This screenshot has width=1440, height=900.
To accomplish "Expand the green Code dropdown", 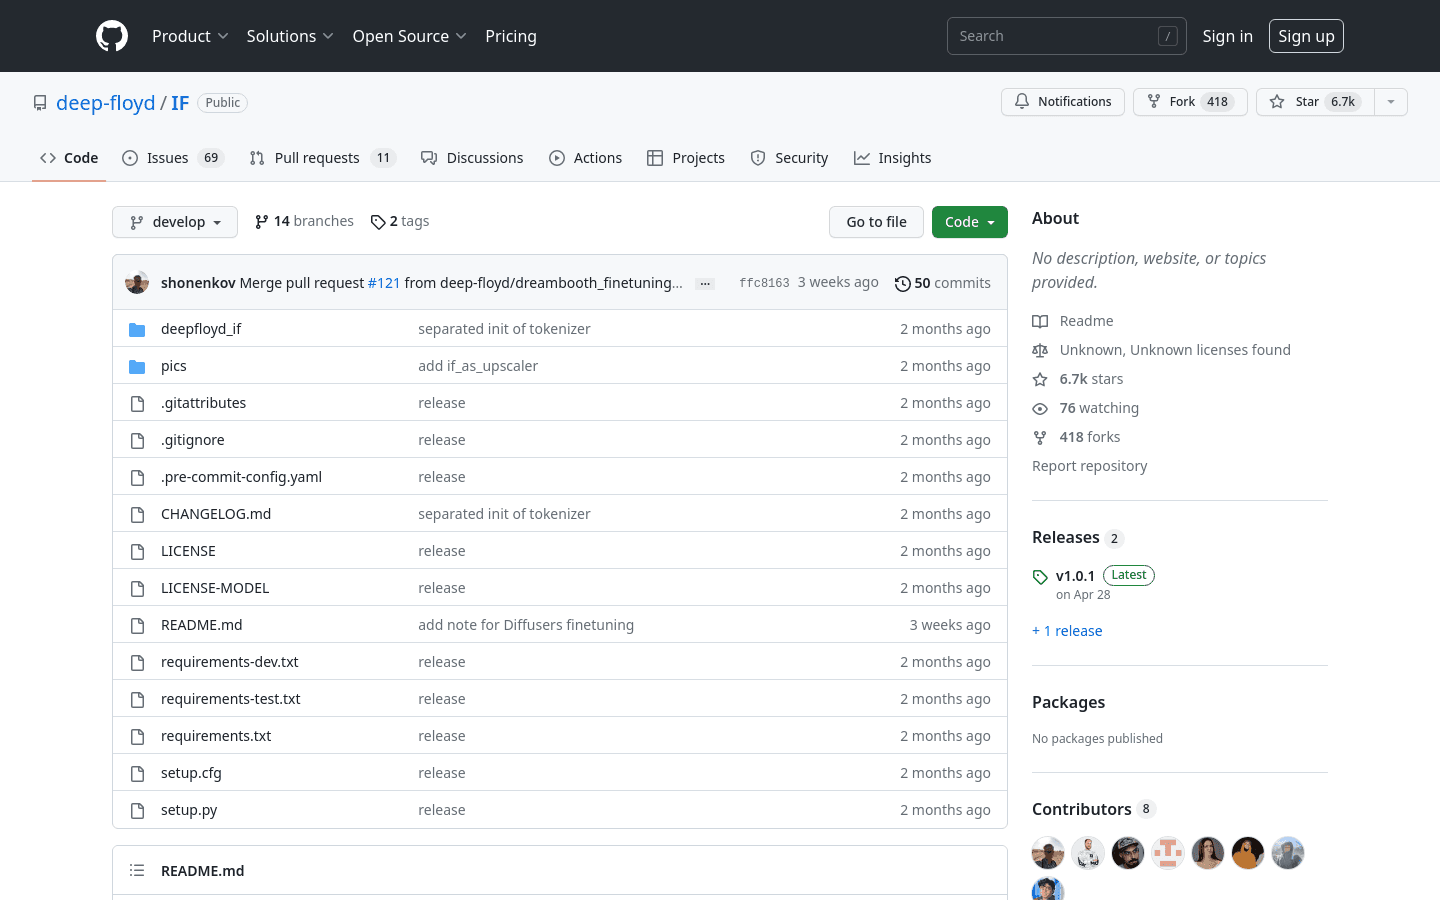I will [969, 222].
